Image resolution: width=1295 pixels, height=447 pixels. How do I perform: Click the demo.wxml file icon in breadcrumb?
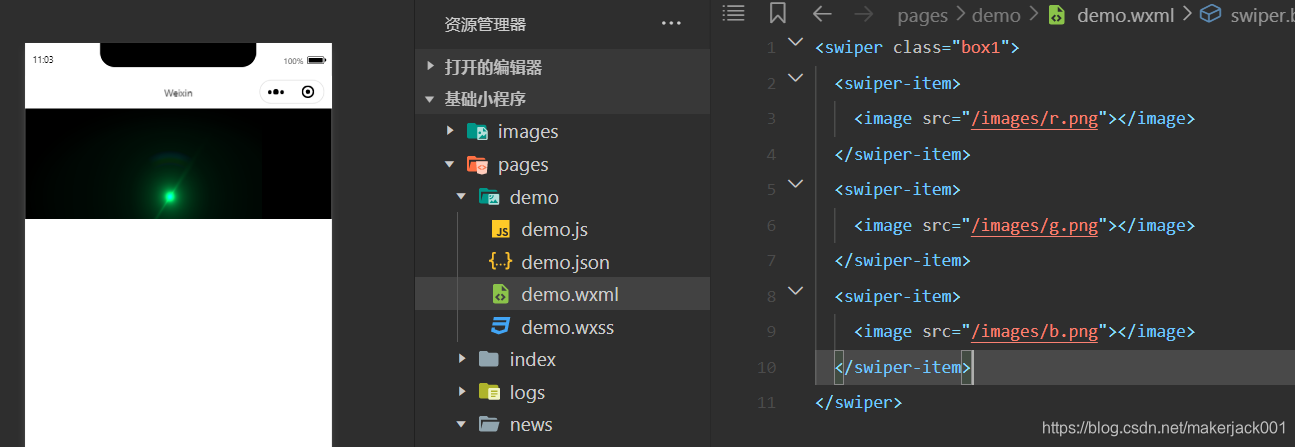1056,14
